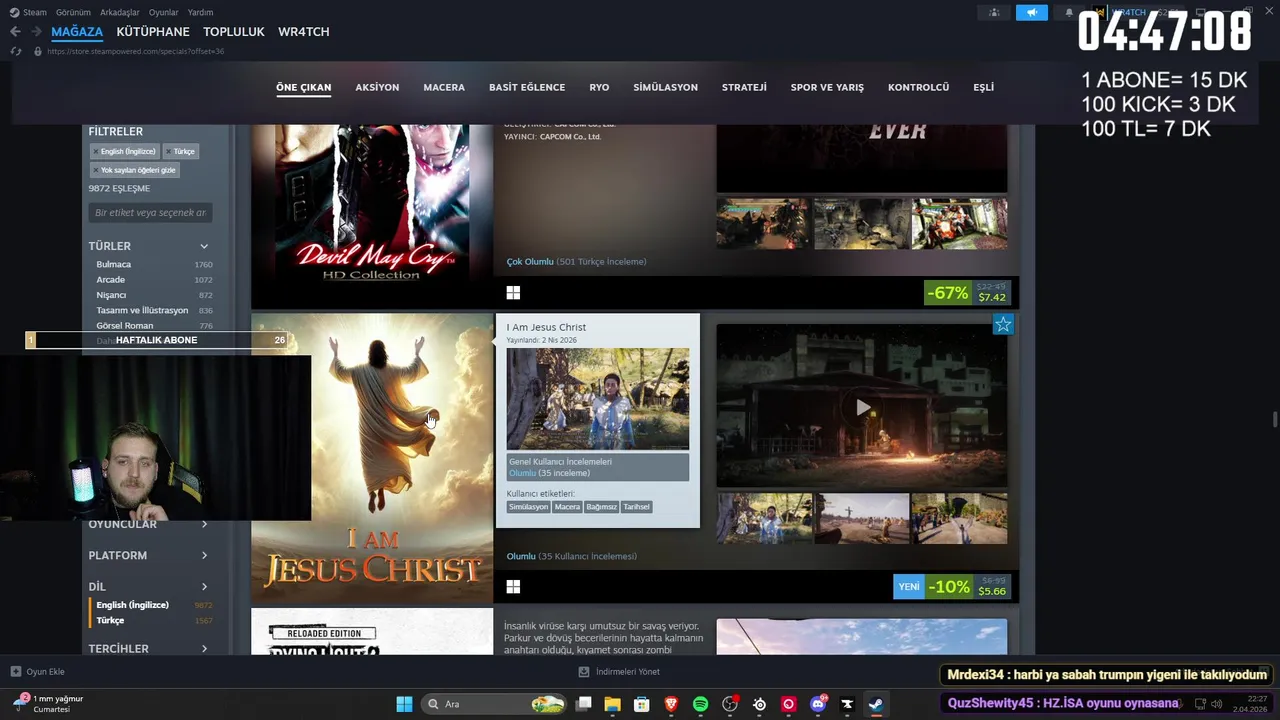Toggle English (İngilizce) under Dil
Image resolution: width=1280 pixels, height=720 pixels.
(132, 605)
